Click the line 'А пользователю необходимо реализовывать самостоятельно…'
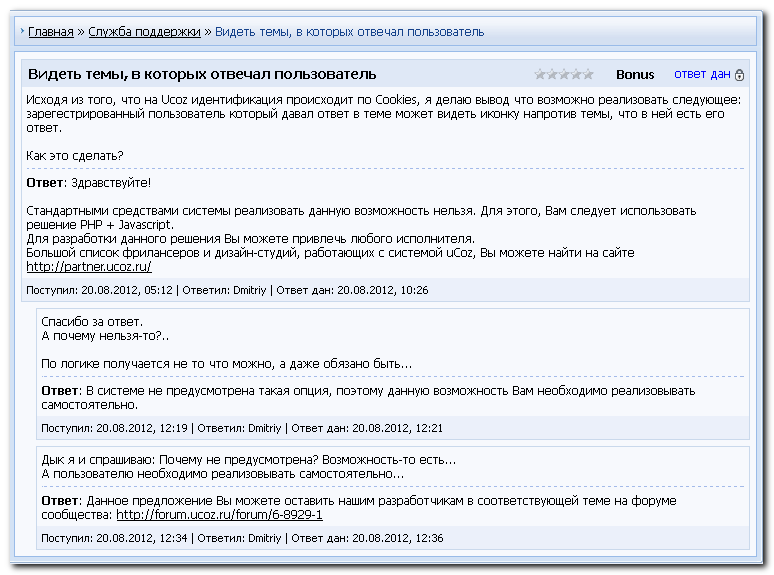The image size is (774, 575). 222,474
